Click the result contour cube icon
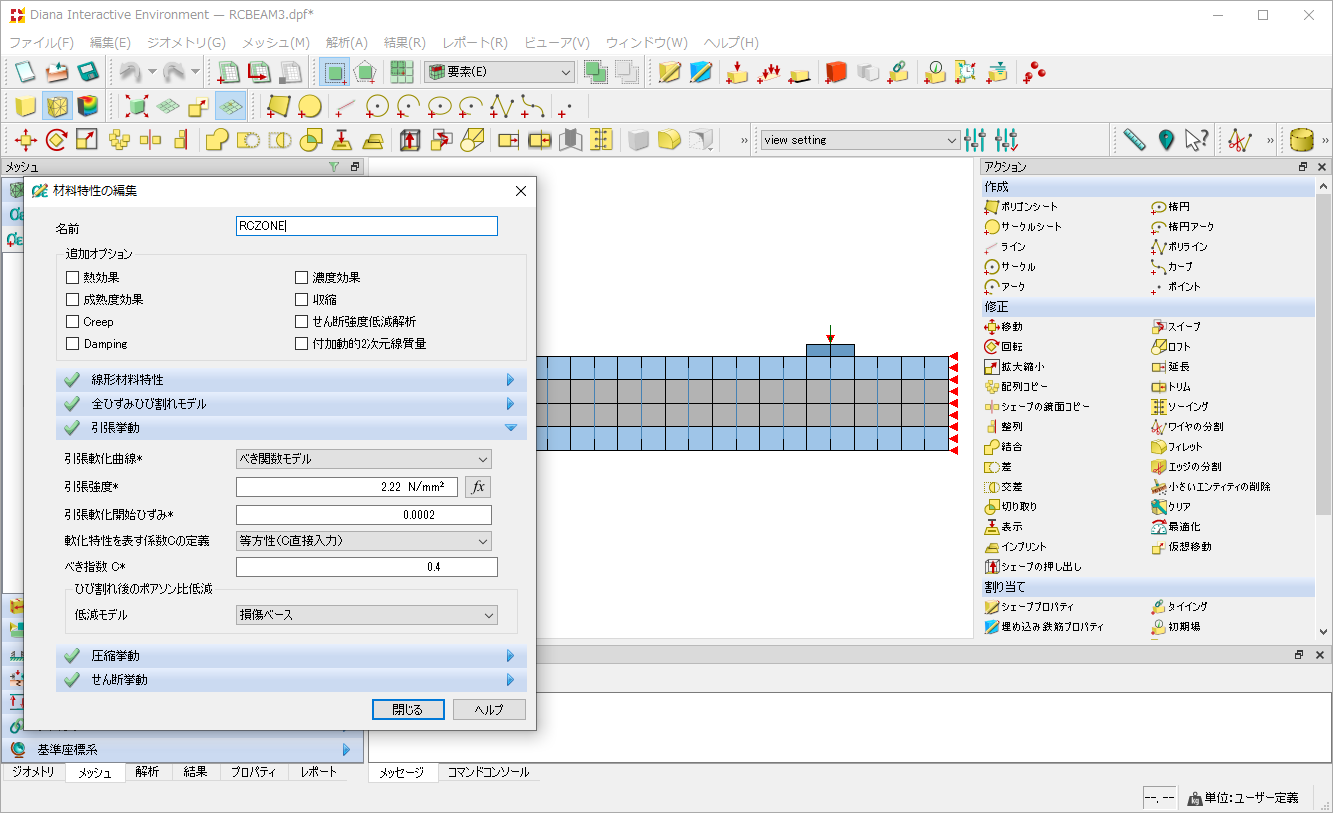The width and height of the screenshot is (1333, 813). tap(88, 106)
